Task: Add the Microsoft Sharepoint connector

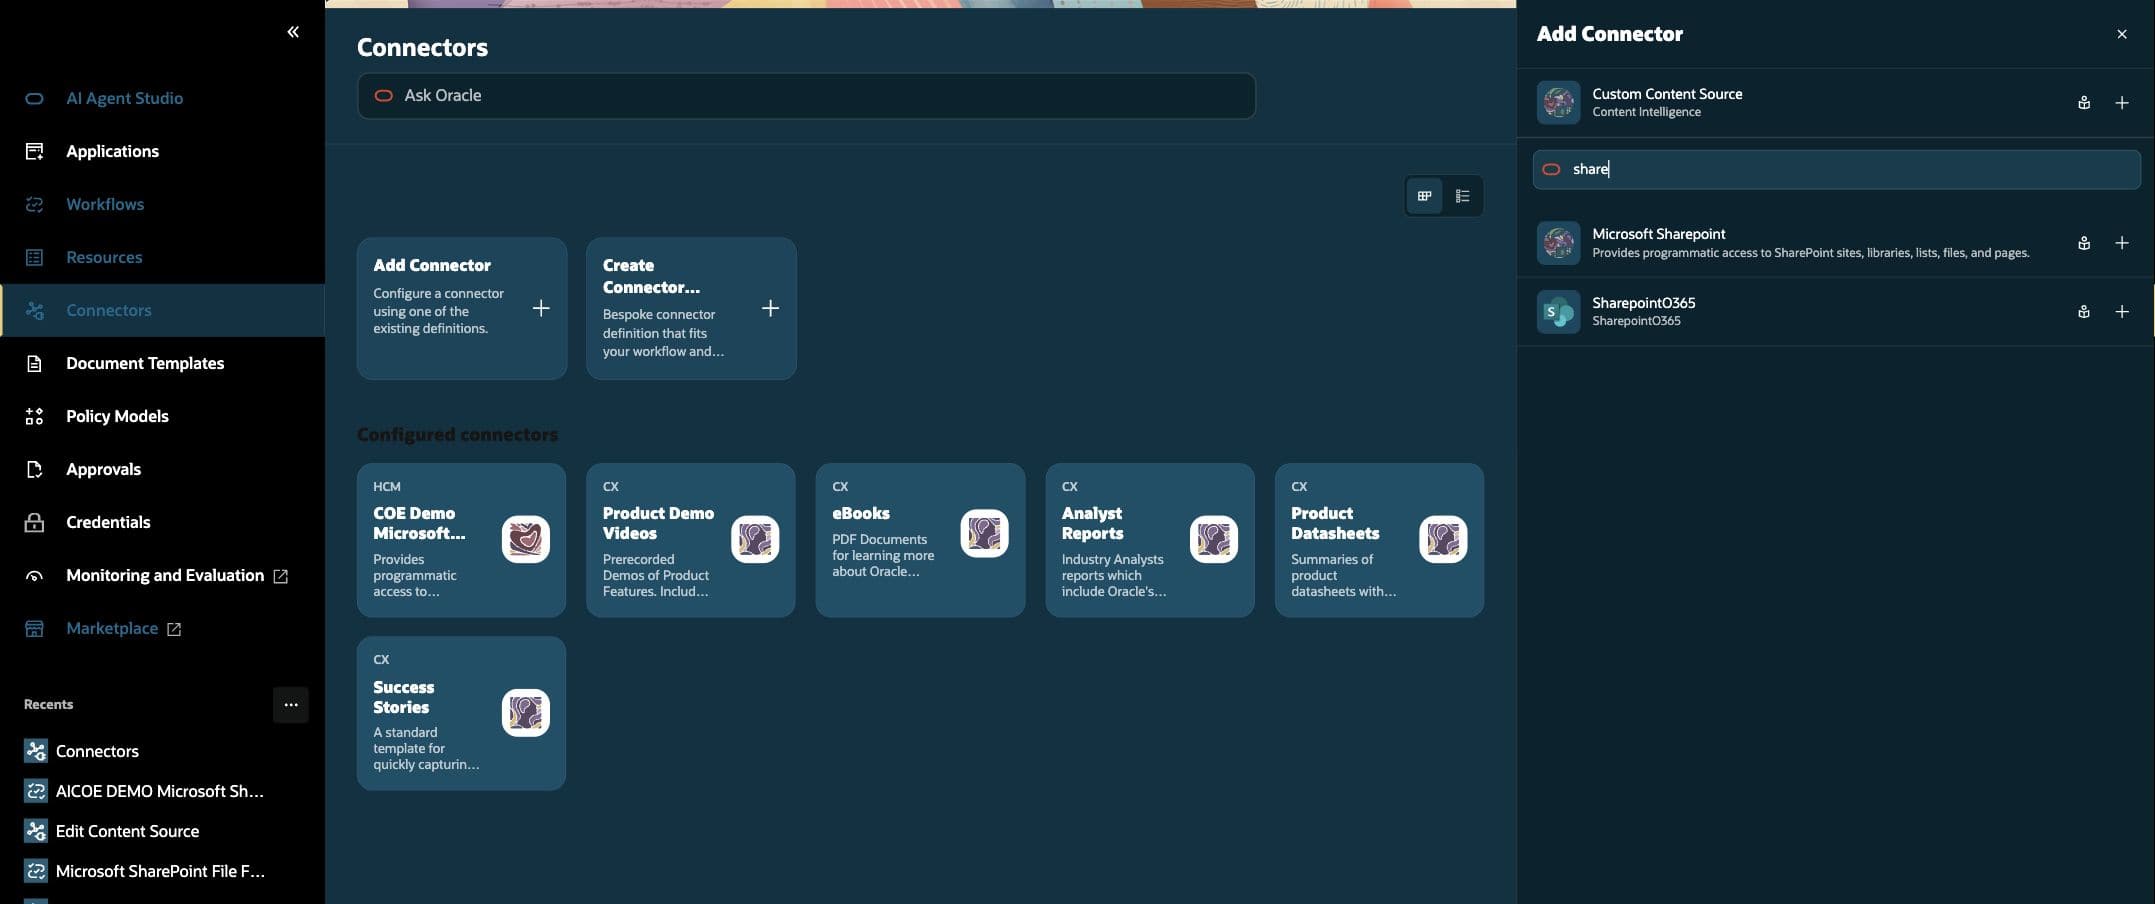Action: (2122, 243)
